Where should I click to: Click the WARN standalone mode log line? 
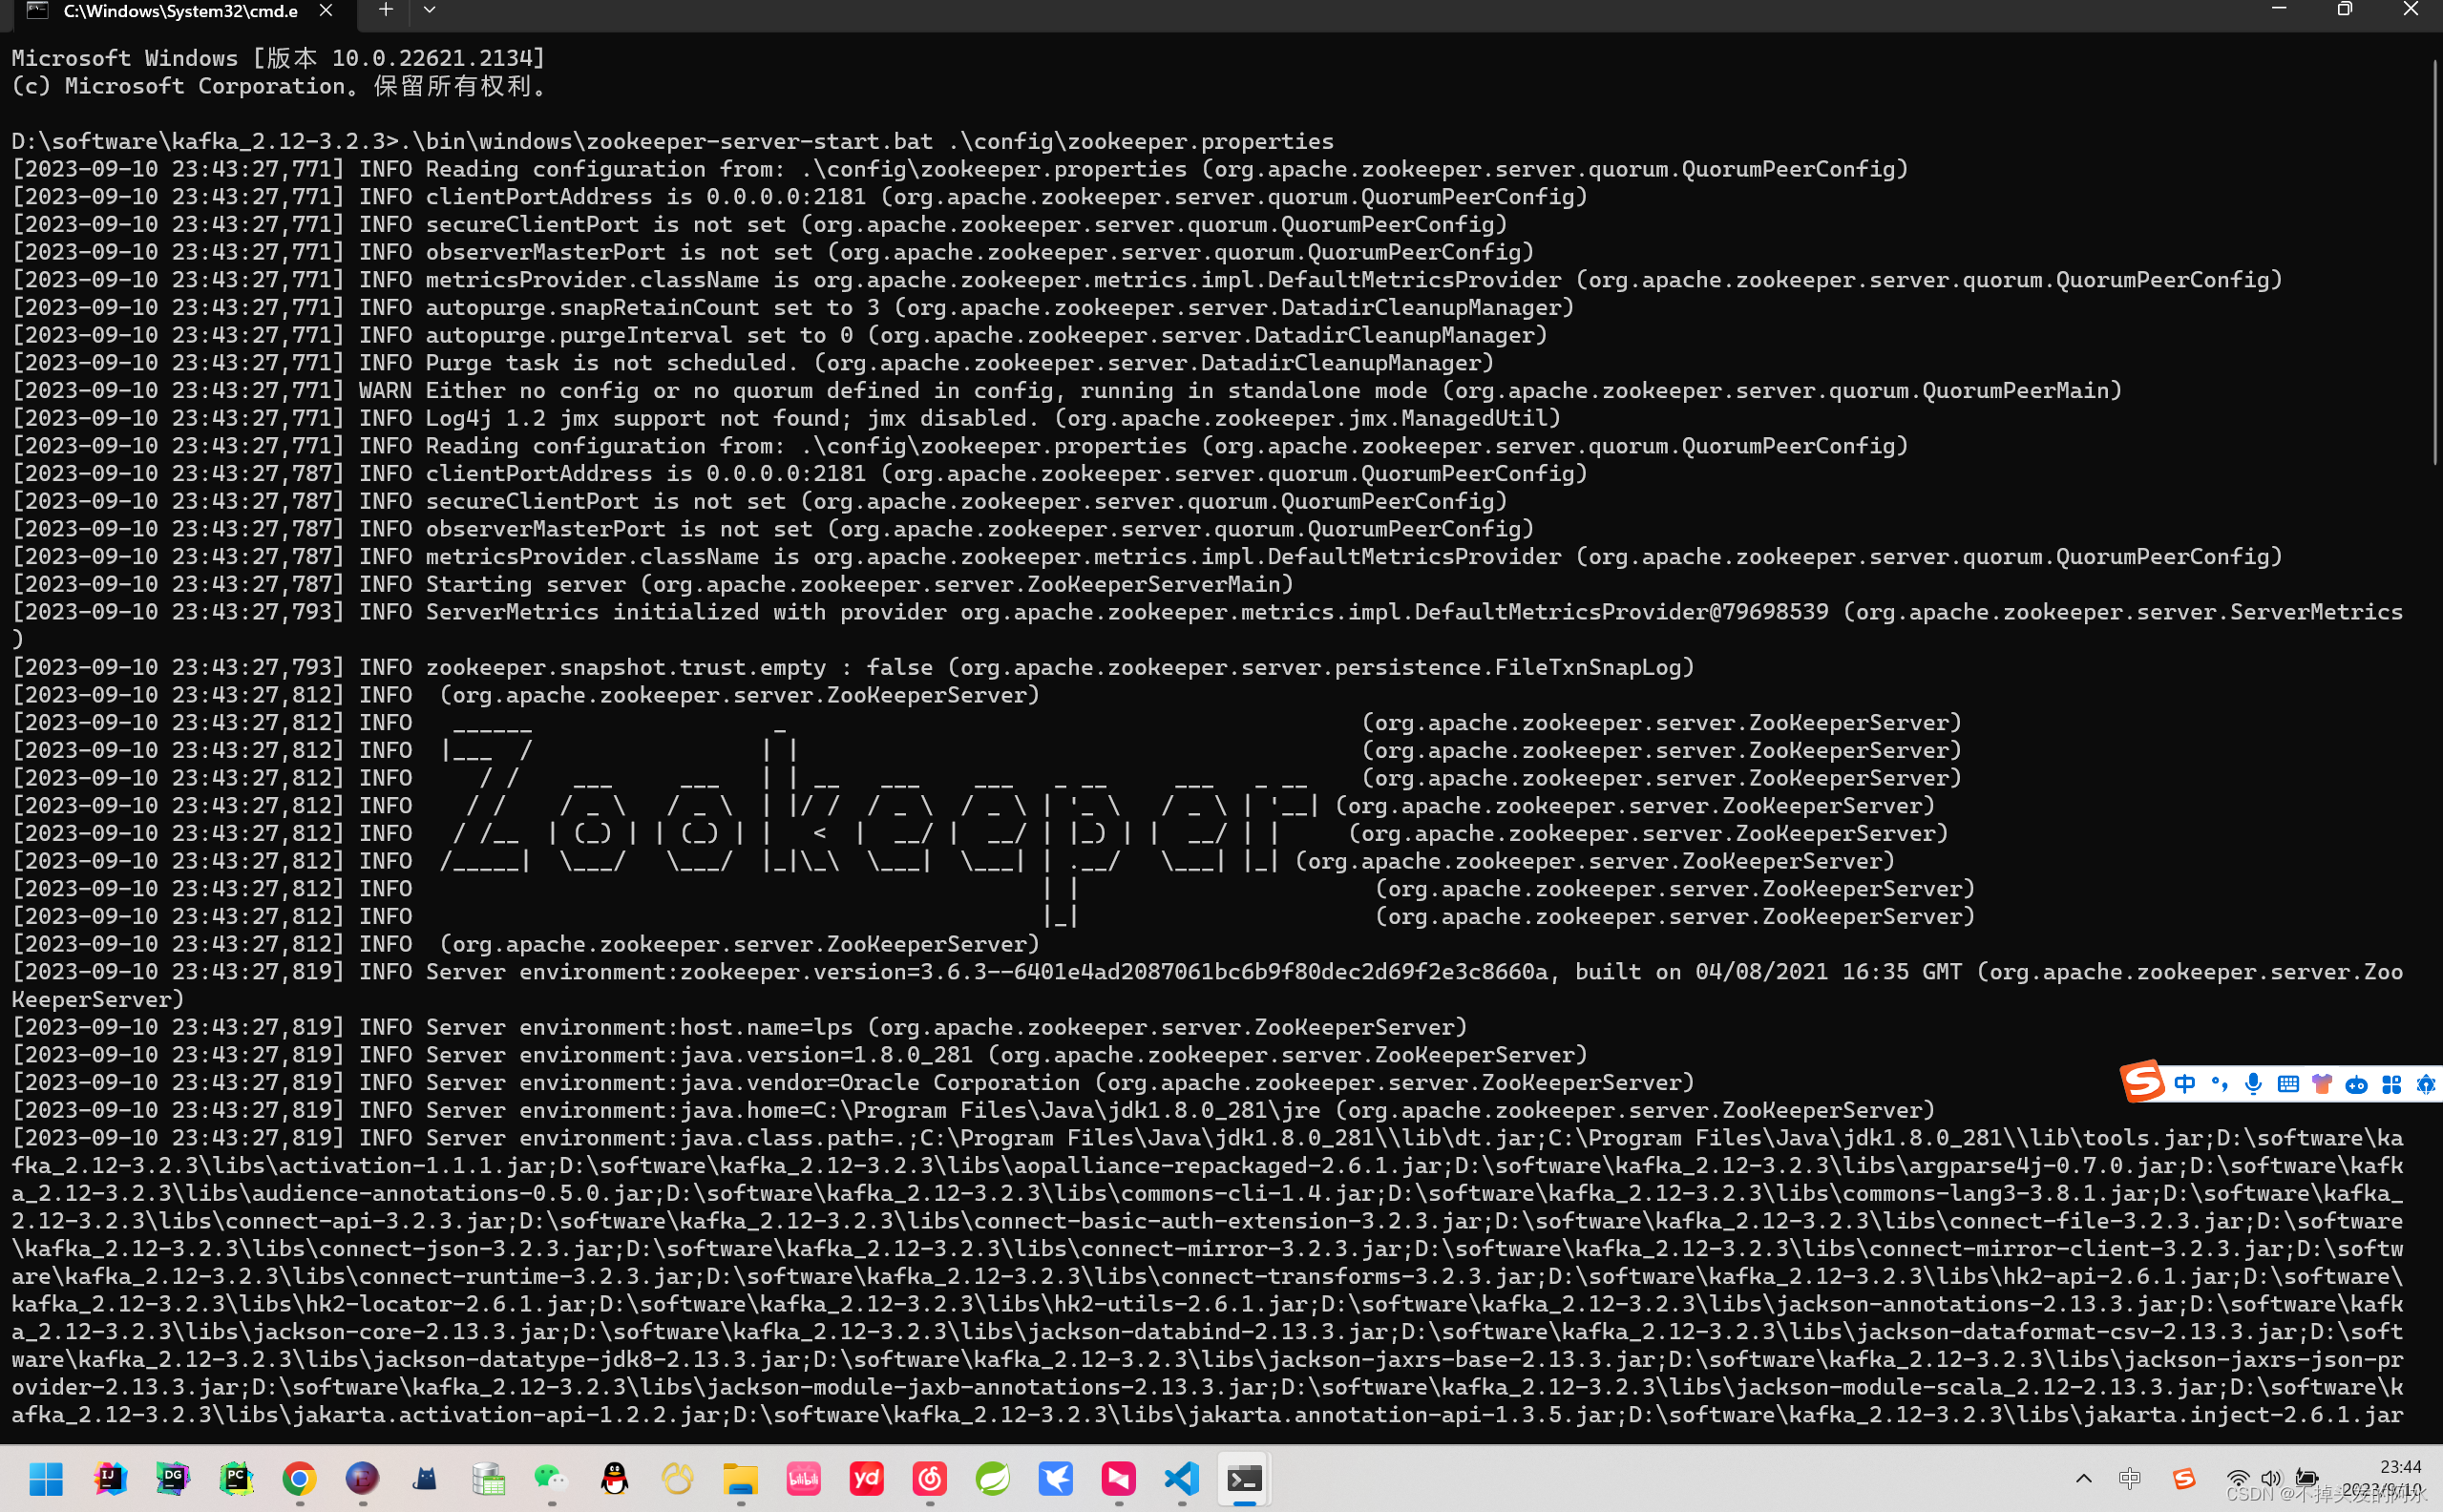tap(1066, 391)
